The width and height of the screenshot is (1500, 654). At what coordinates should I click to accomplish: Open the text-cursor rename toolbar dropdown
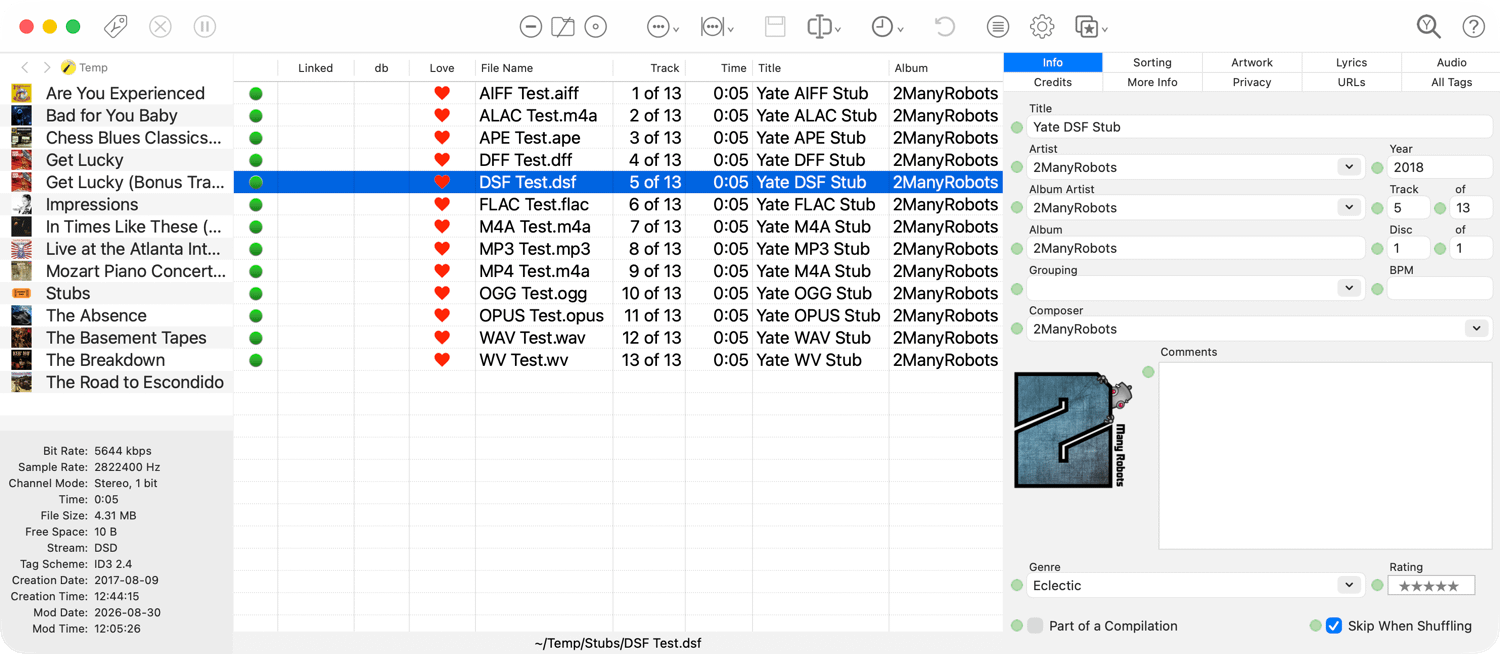point(824,27)
